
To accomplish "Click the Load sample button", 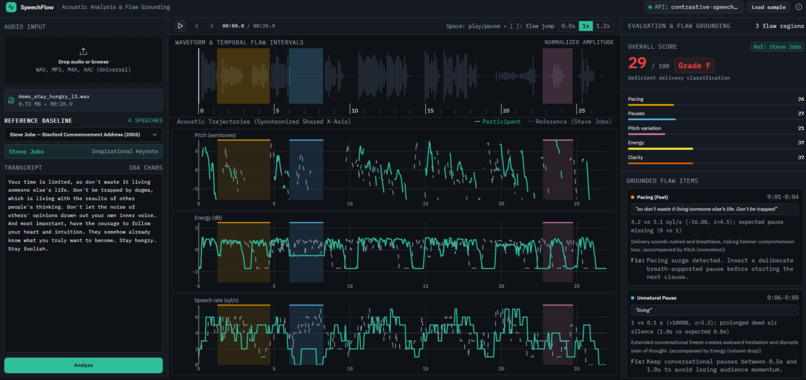I will 768,7.
